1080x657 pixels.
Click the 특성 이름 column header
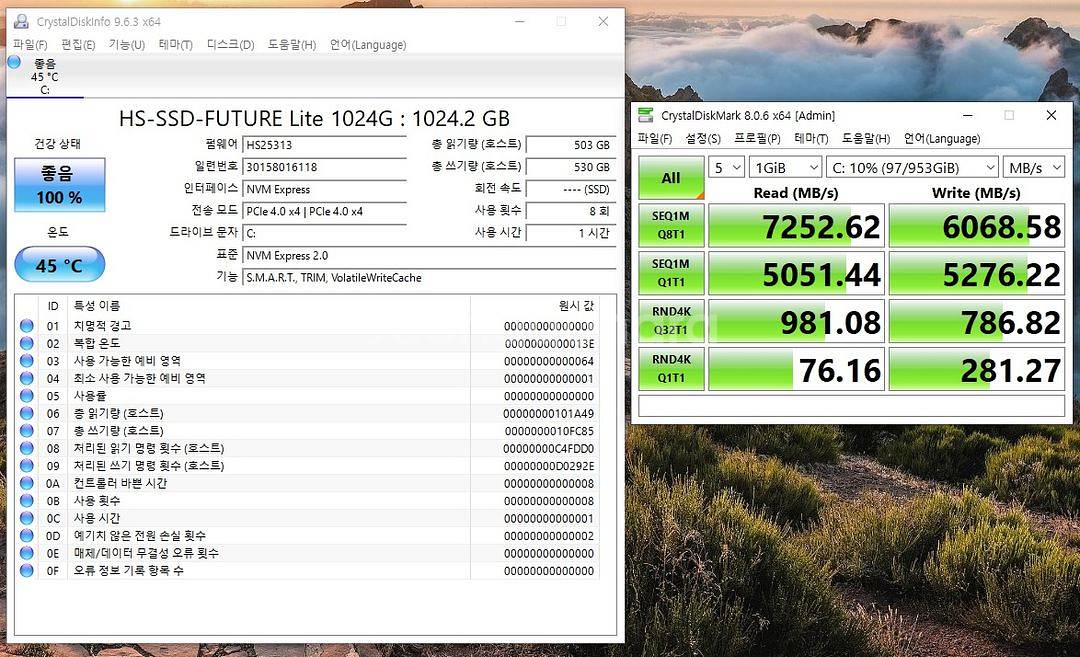click(x=269, y=306)
